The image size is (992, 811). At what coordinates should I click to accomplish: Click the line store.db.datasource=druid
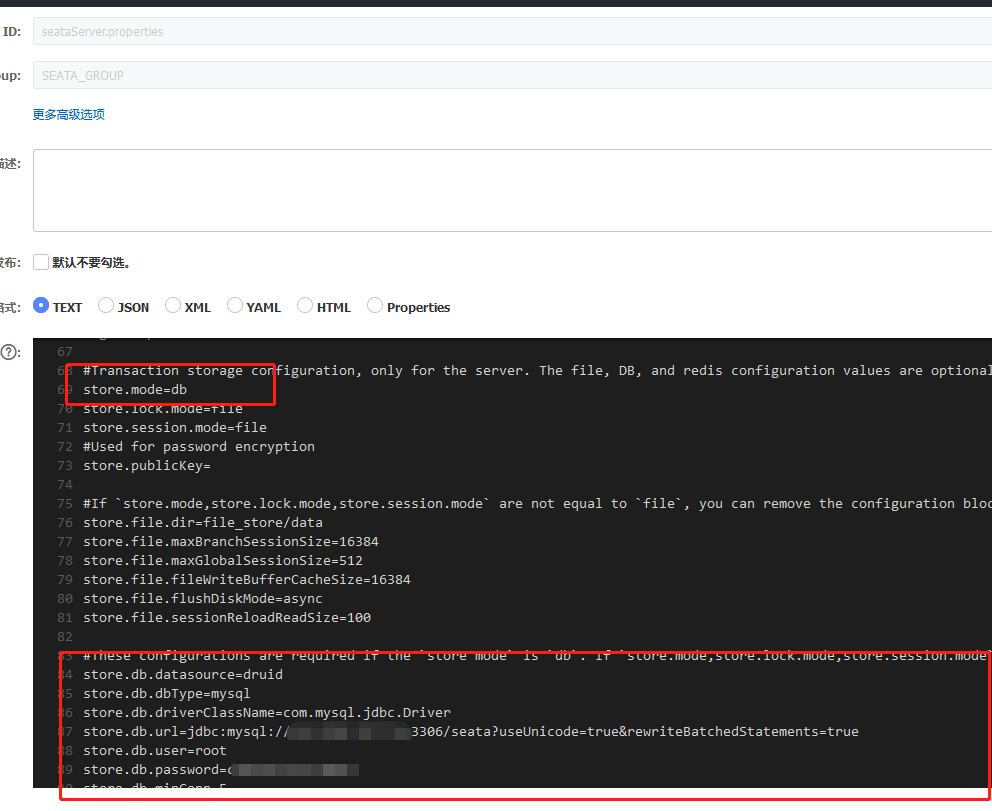pyautogui.click(x=183, y=674)
